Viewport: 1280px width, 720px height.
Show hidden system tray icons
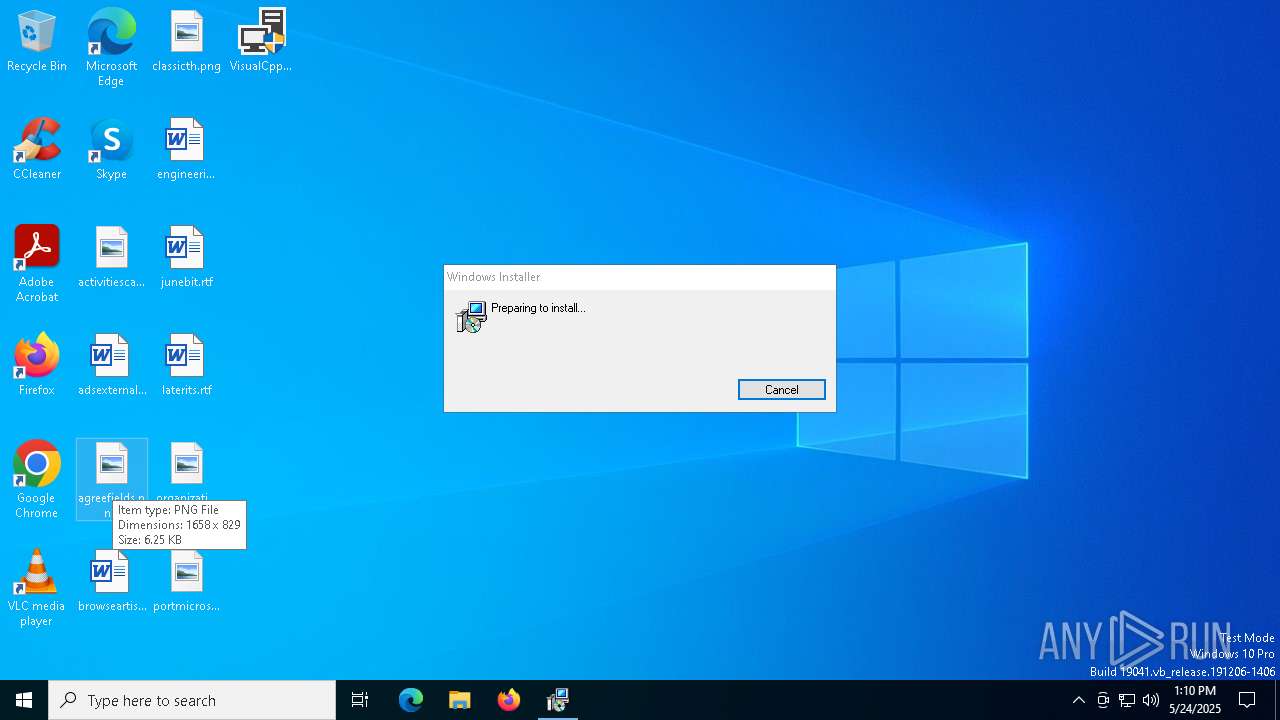[x=1078, y=700]
